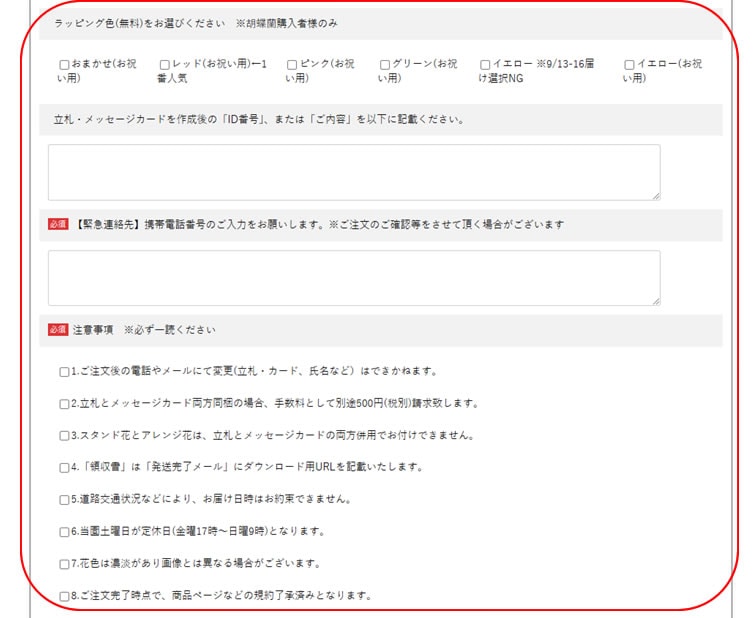Viewport: 756px width, 618px height.
Task: Tick the ピンク(お祝い用) wrapping checkbox
Action: click(292, 65)
